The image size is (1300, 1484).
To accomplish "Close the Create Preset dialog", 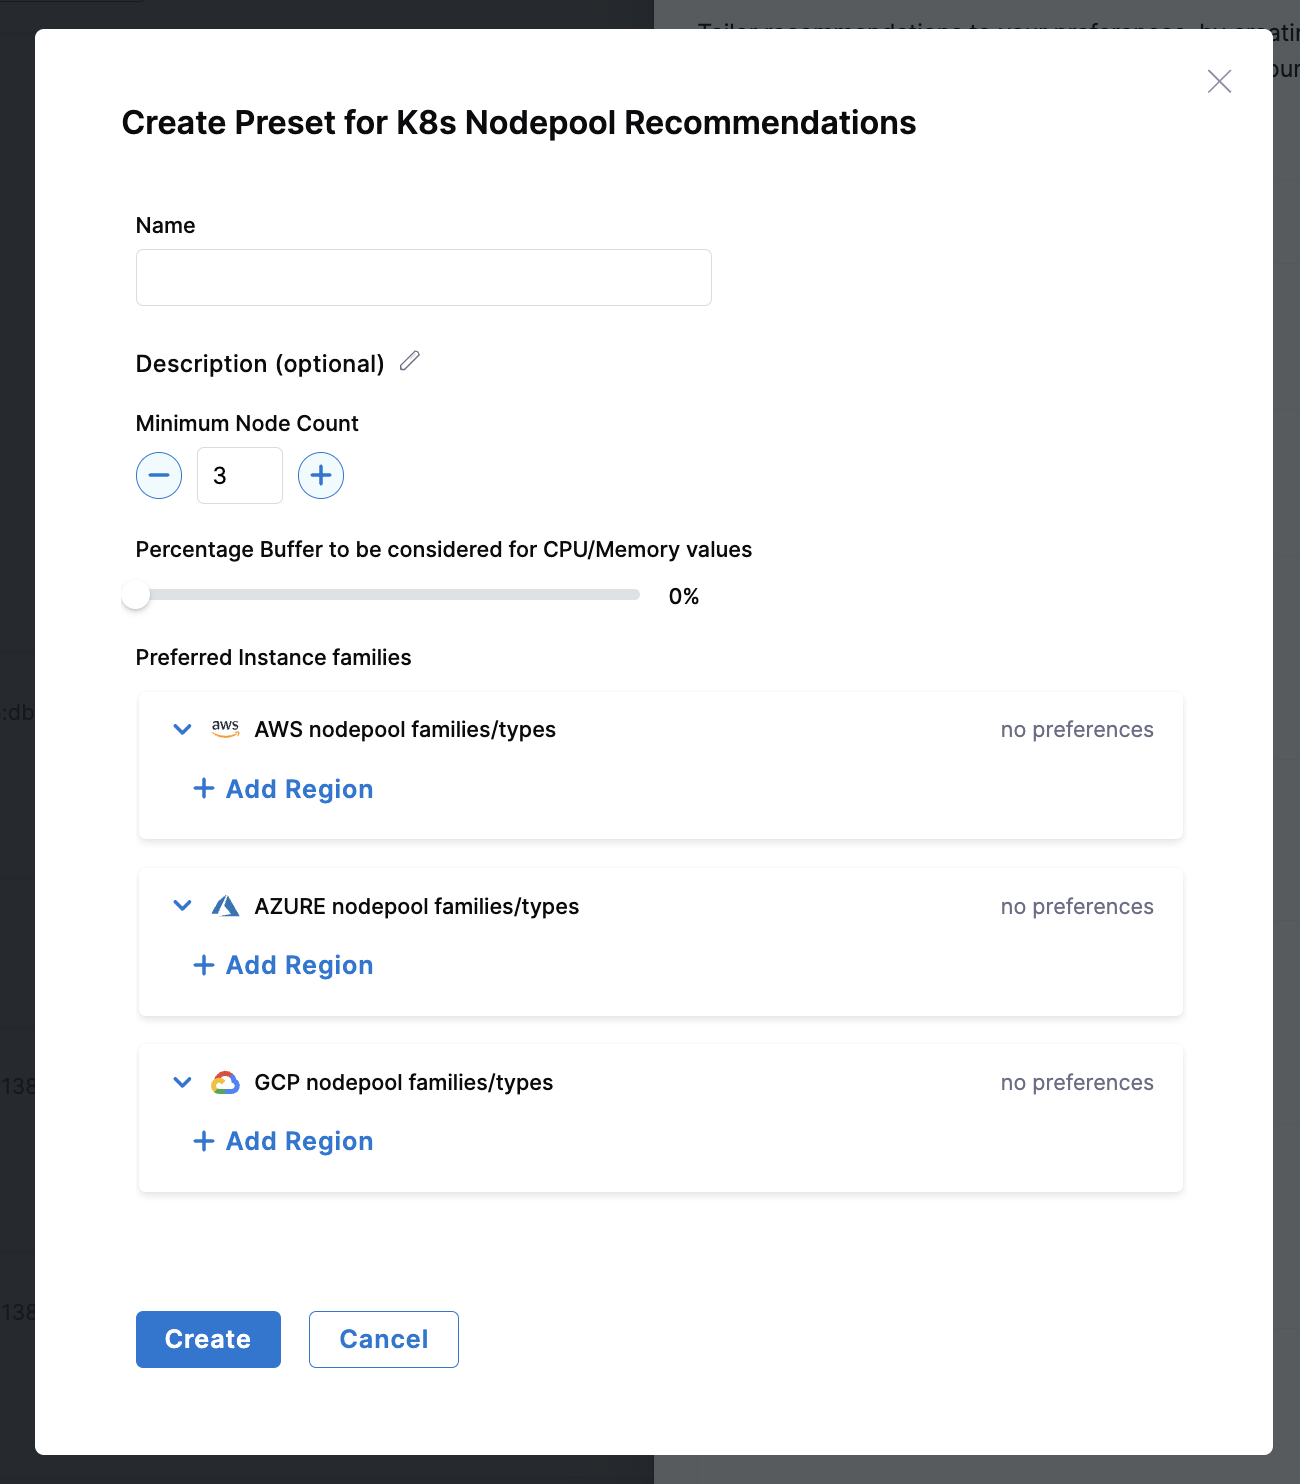I will [1219, 81].
